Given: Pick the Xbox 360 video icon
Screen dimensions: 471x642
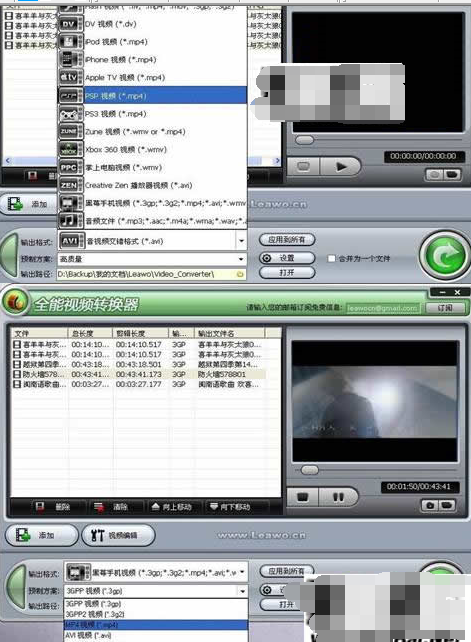Looking at the screenshot, I should [71, 150].
